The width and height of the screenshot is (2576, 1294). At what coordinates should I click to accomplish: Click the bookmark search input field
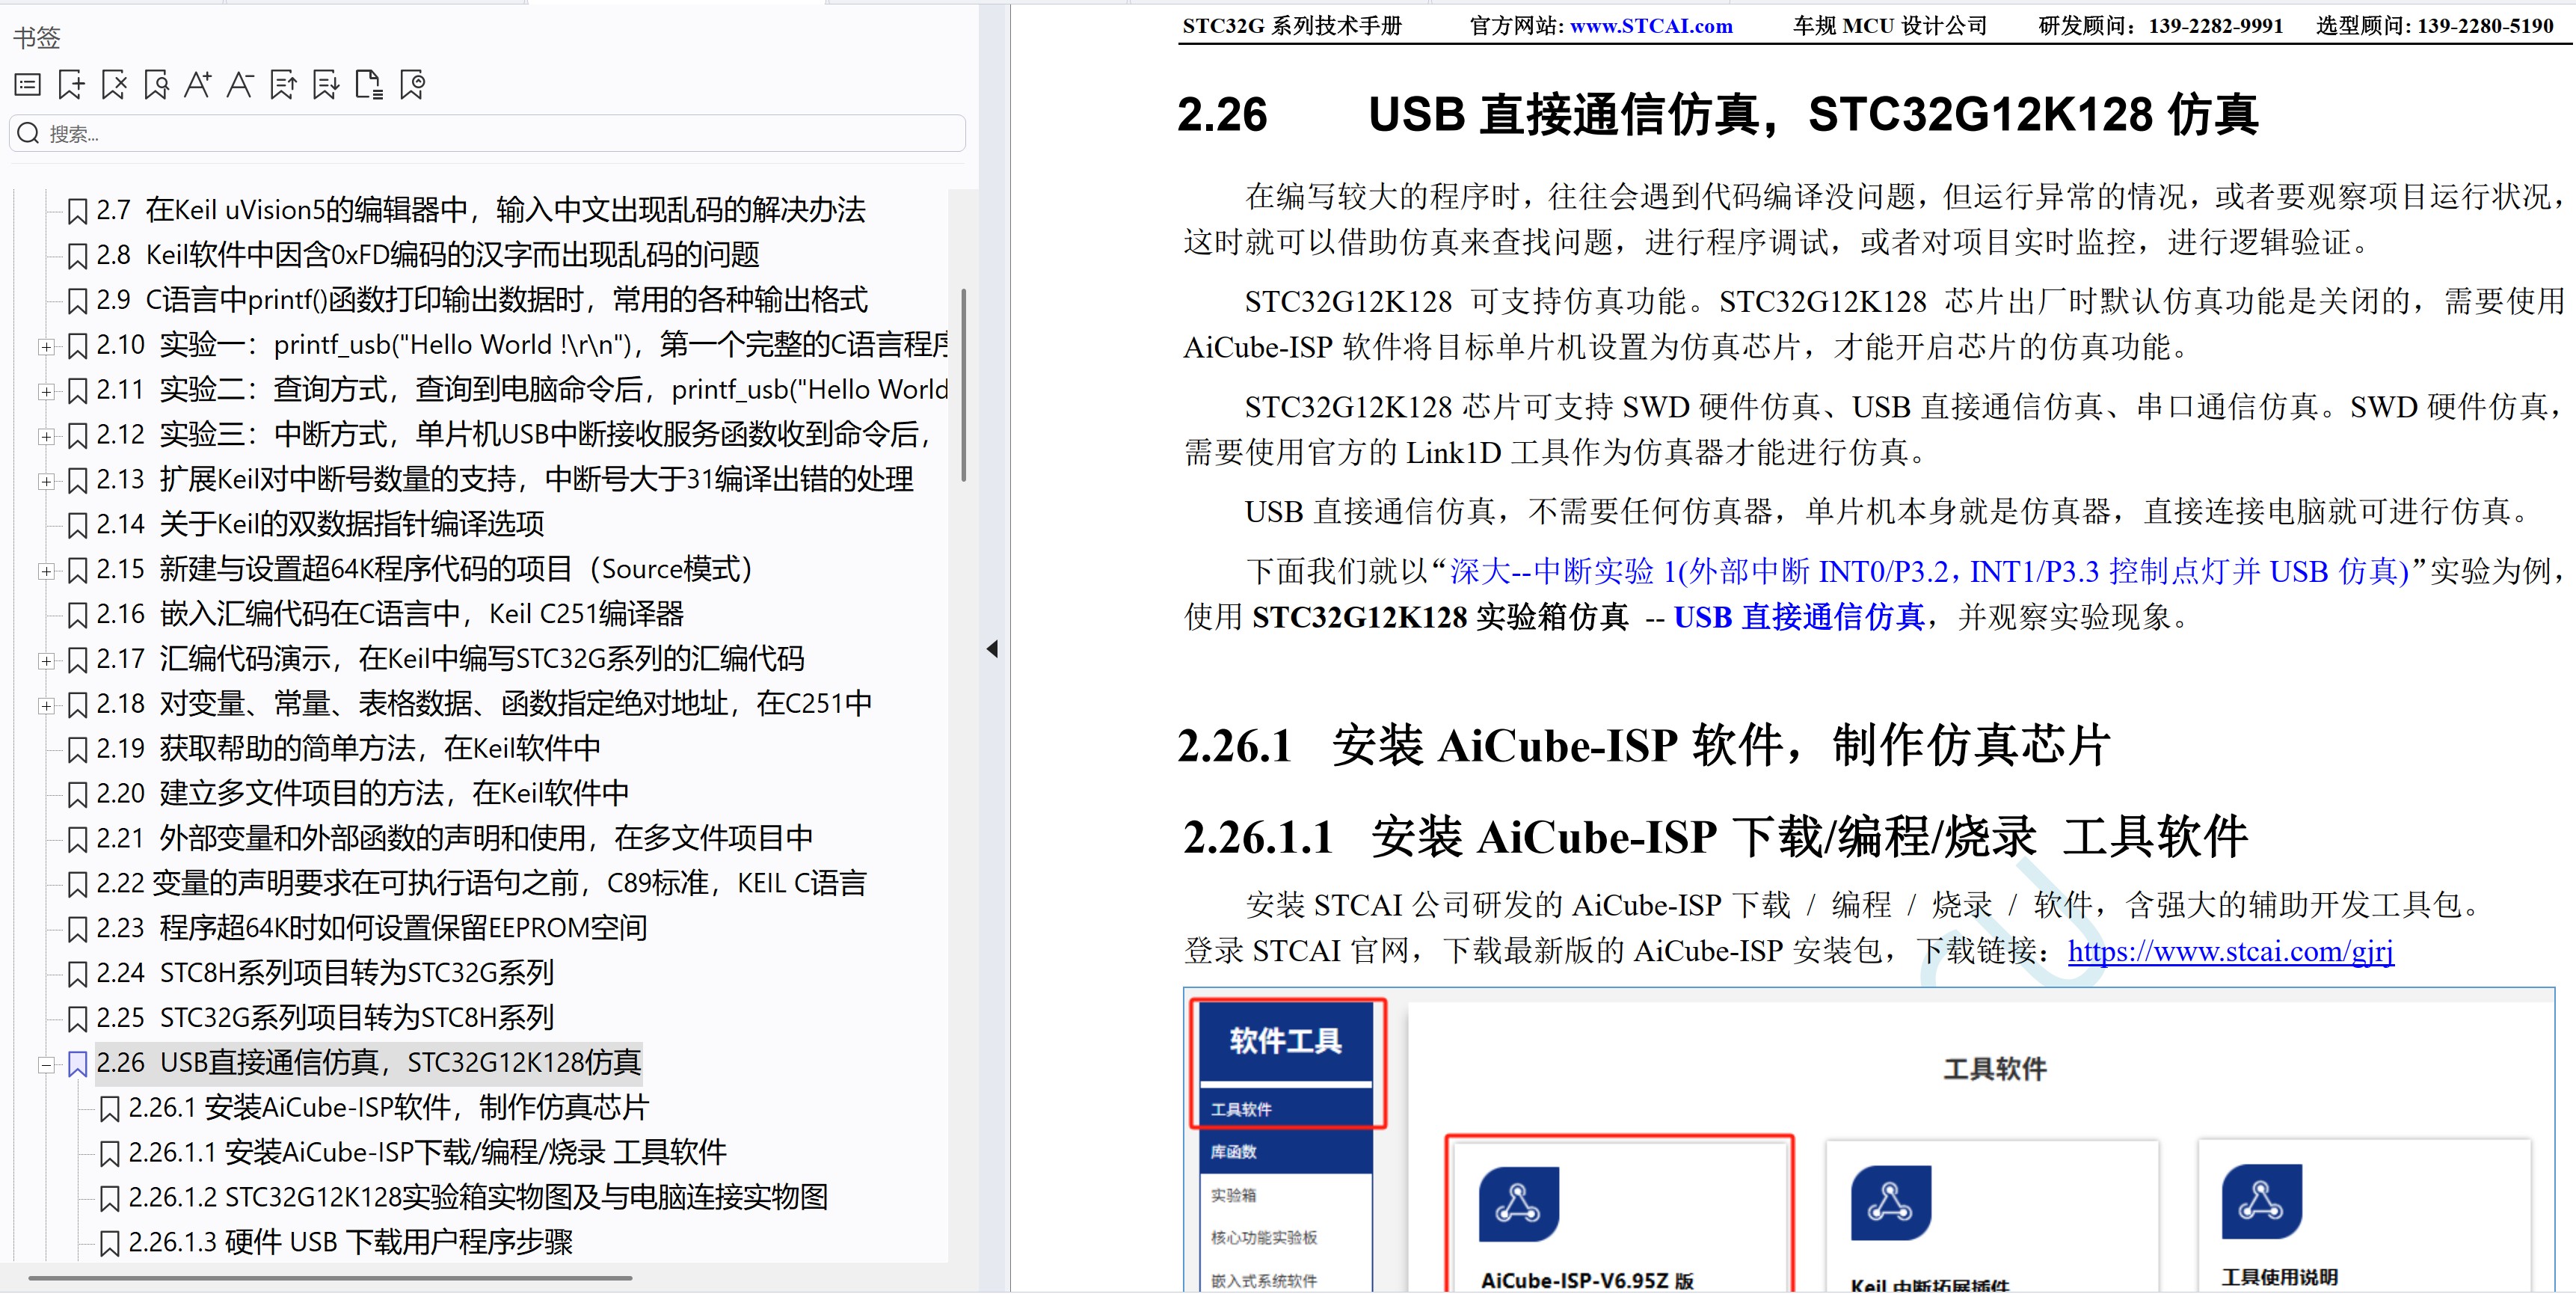[x=488, y=134]
